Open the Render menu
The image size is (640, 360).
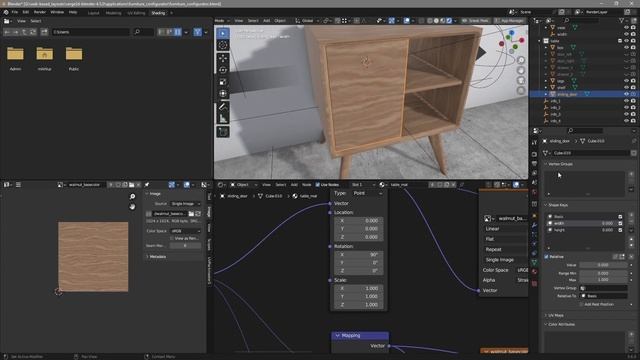pos(40,12)
